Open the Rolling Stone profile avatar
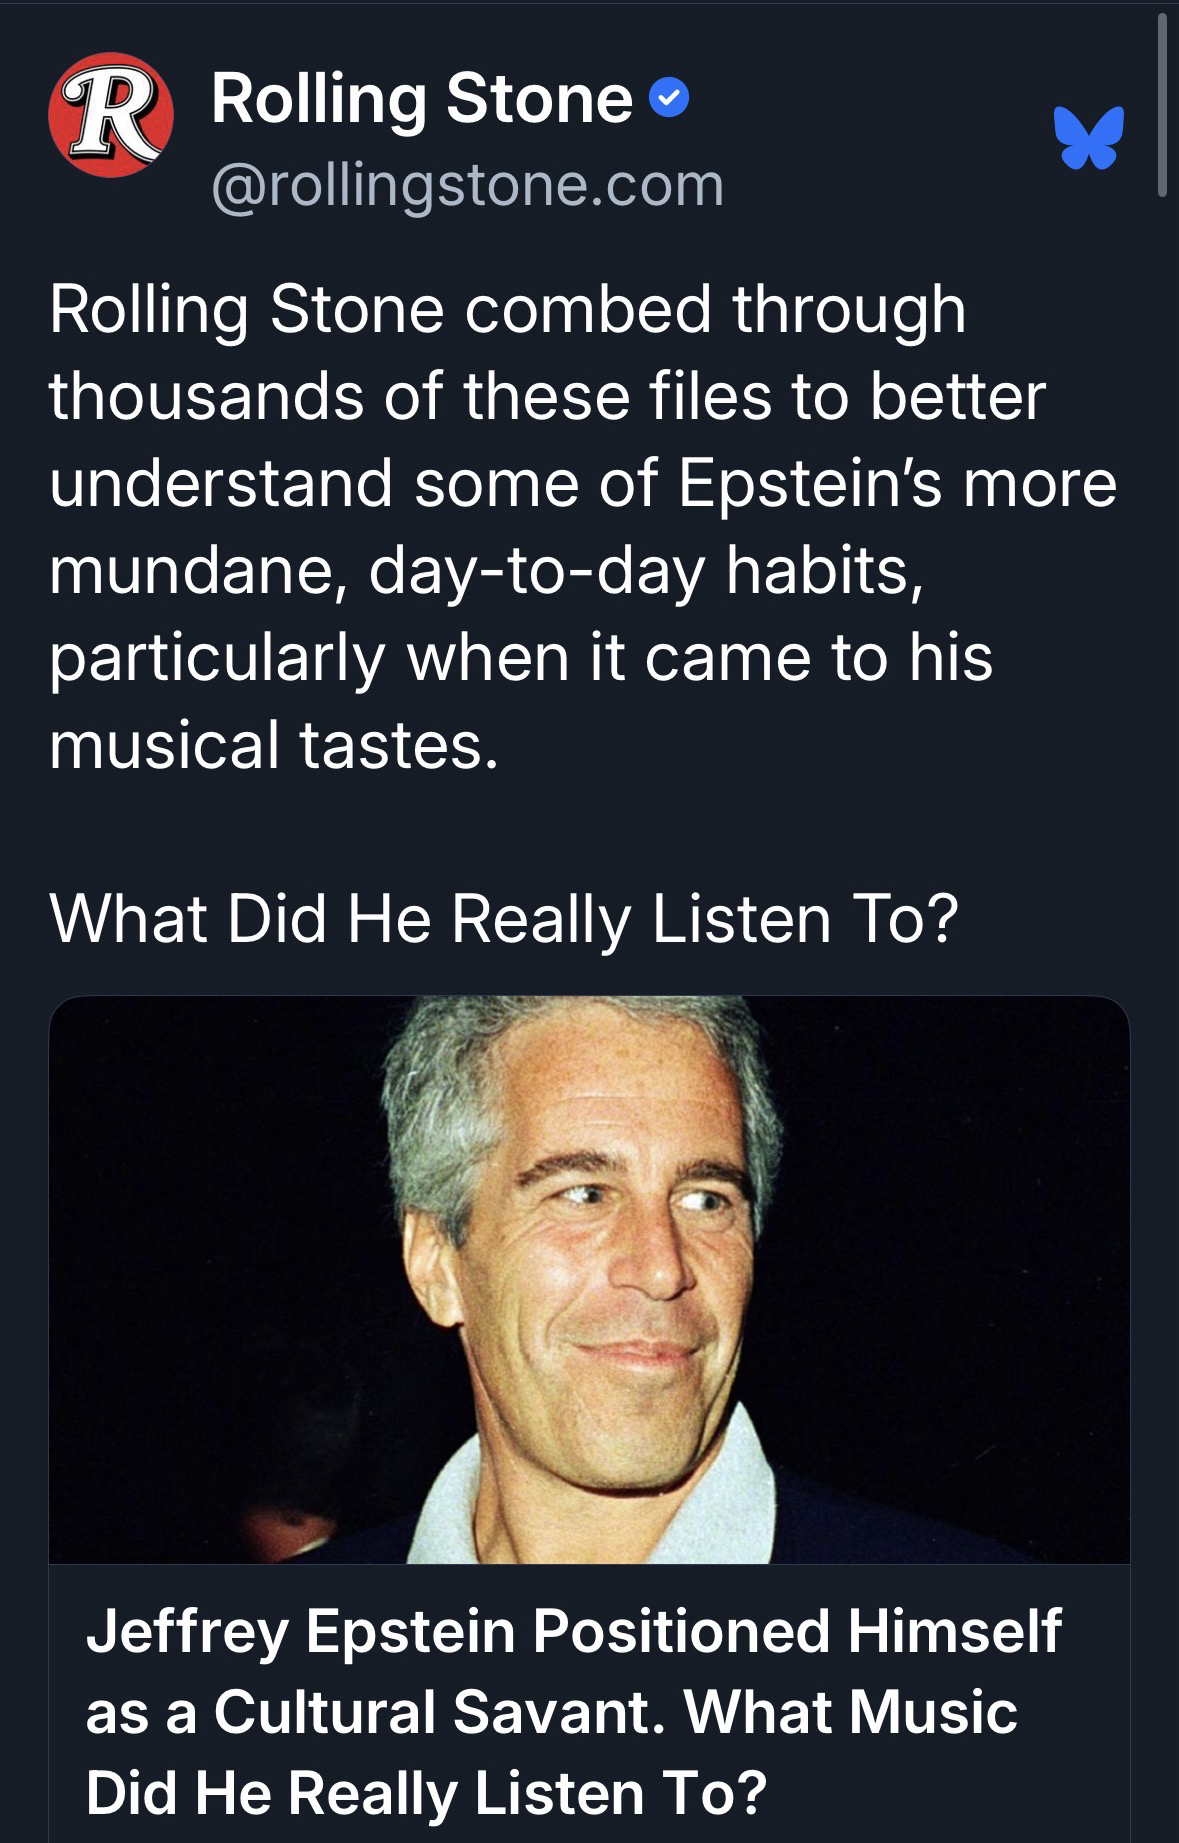 110,116
